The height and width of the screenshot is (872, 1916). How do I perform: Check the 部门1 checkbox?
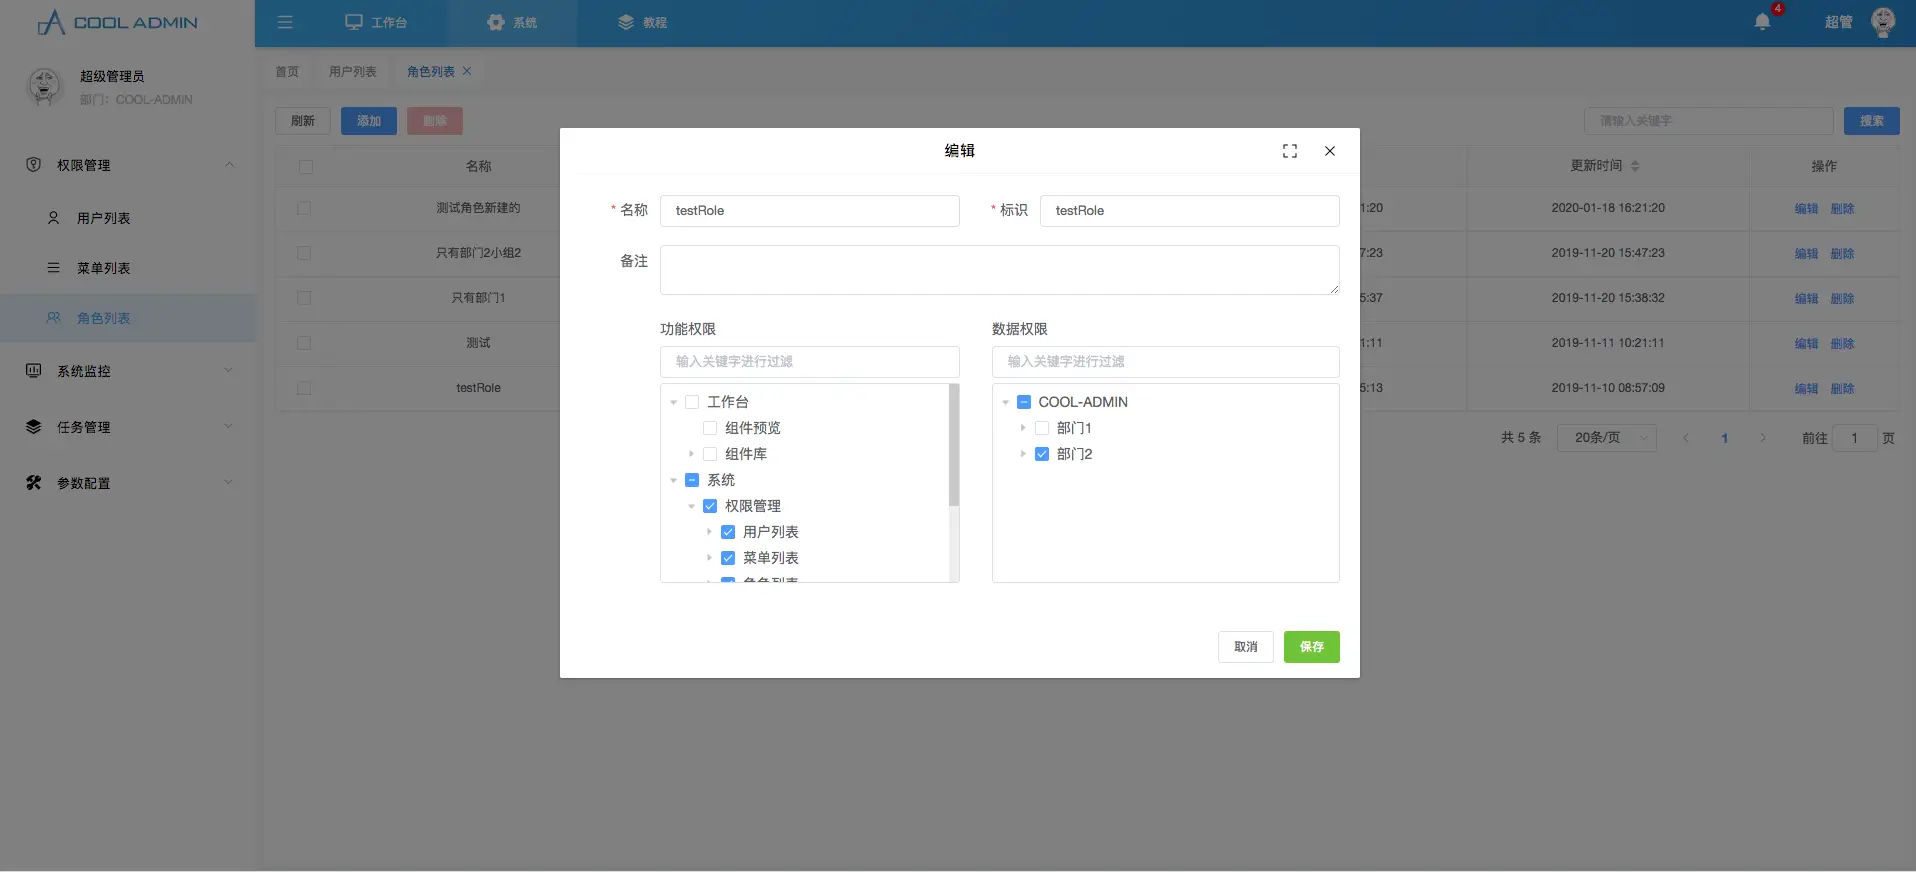pos(1042,428)
